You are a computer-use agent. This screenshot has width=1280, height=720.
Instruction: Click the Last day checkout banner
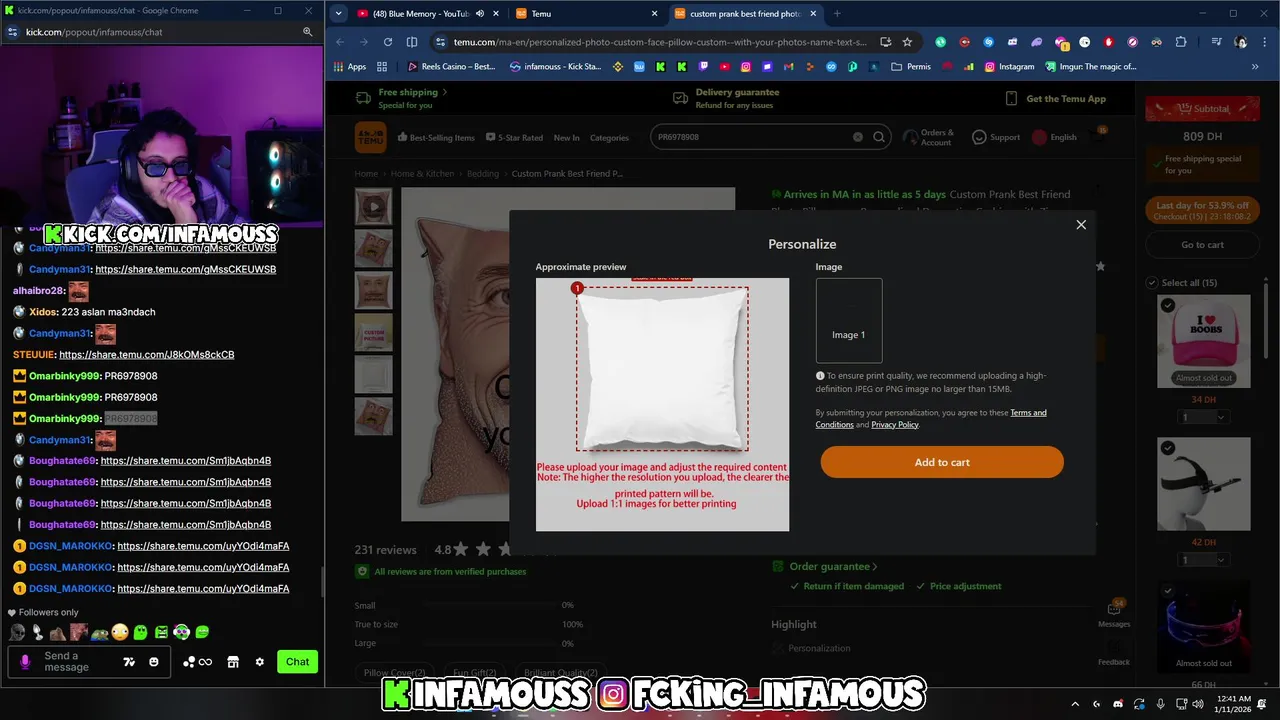[1202, 211]
